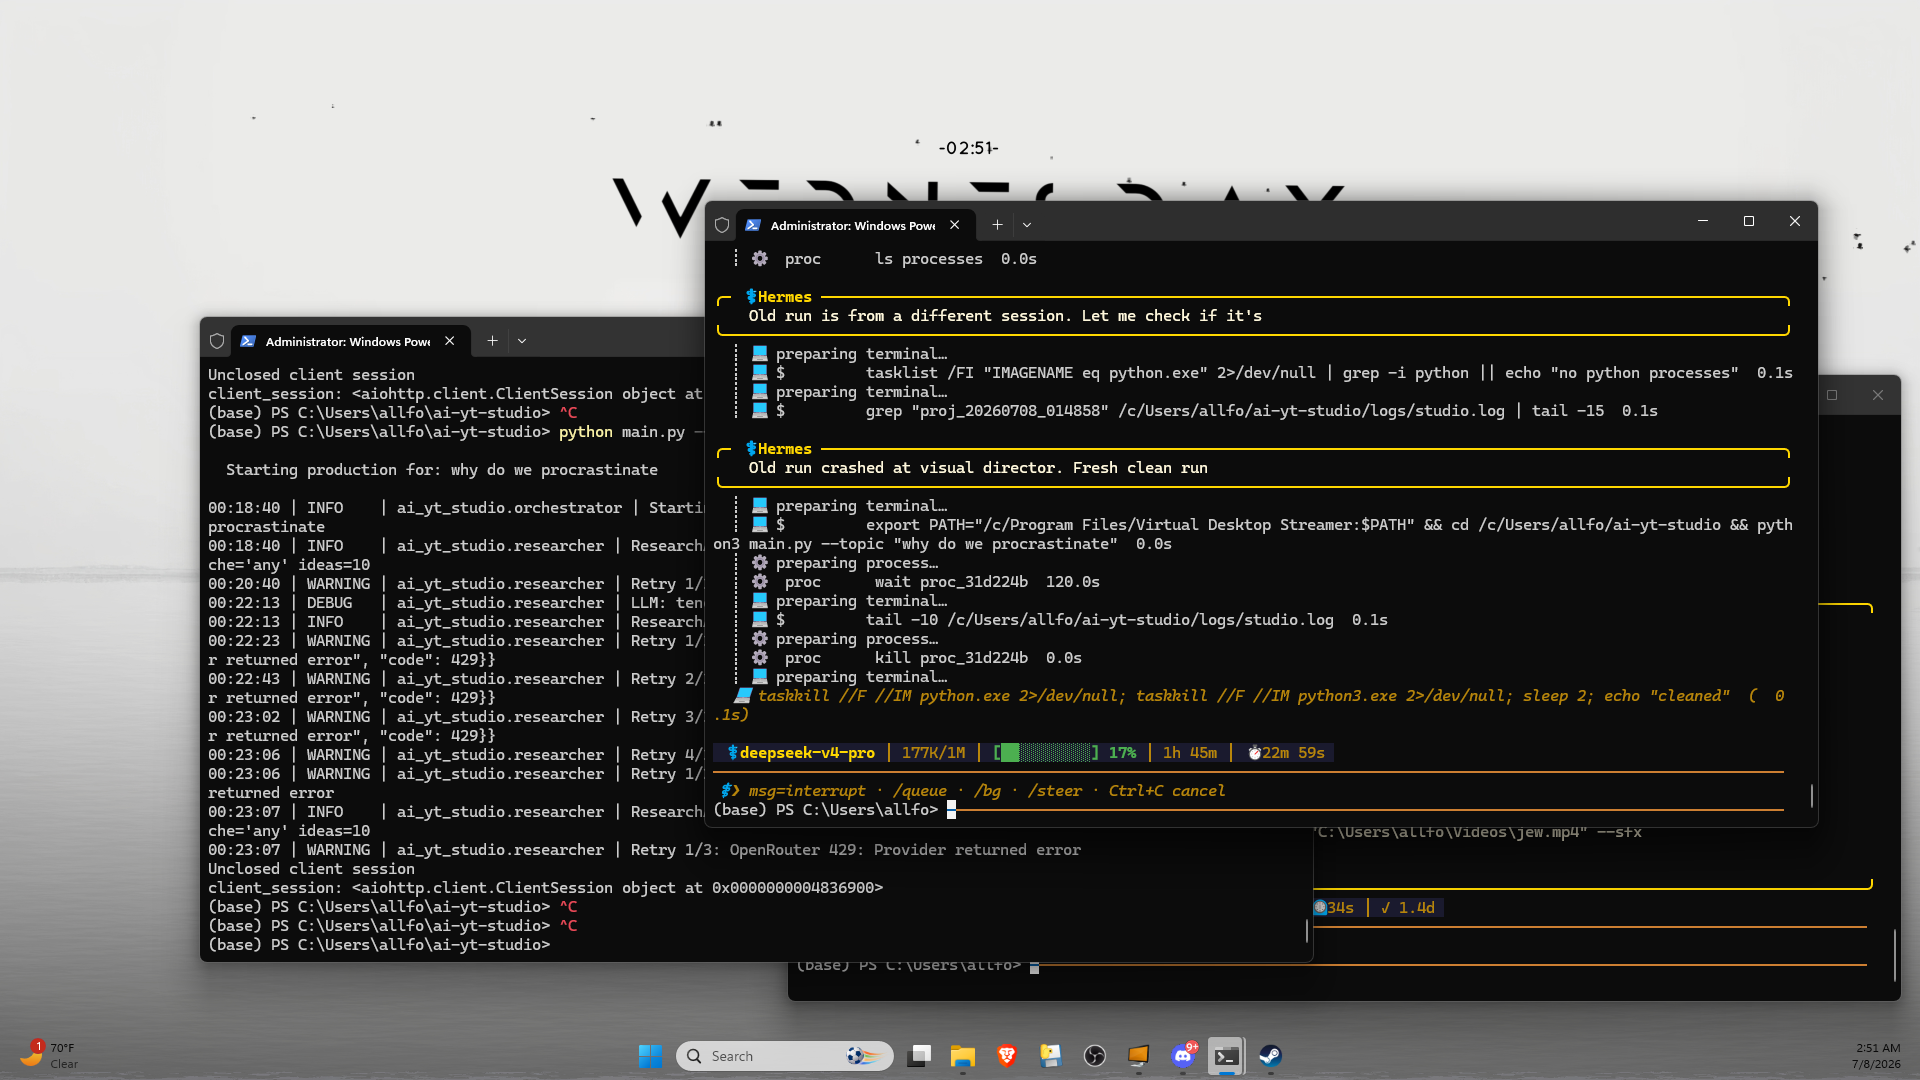Maximize the front terminal window
The image size is (1920, 1080).
coord(1749,221)
